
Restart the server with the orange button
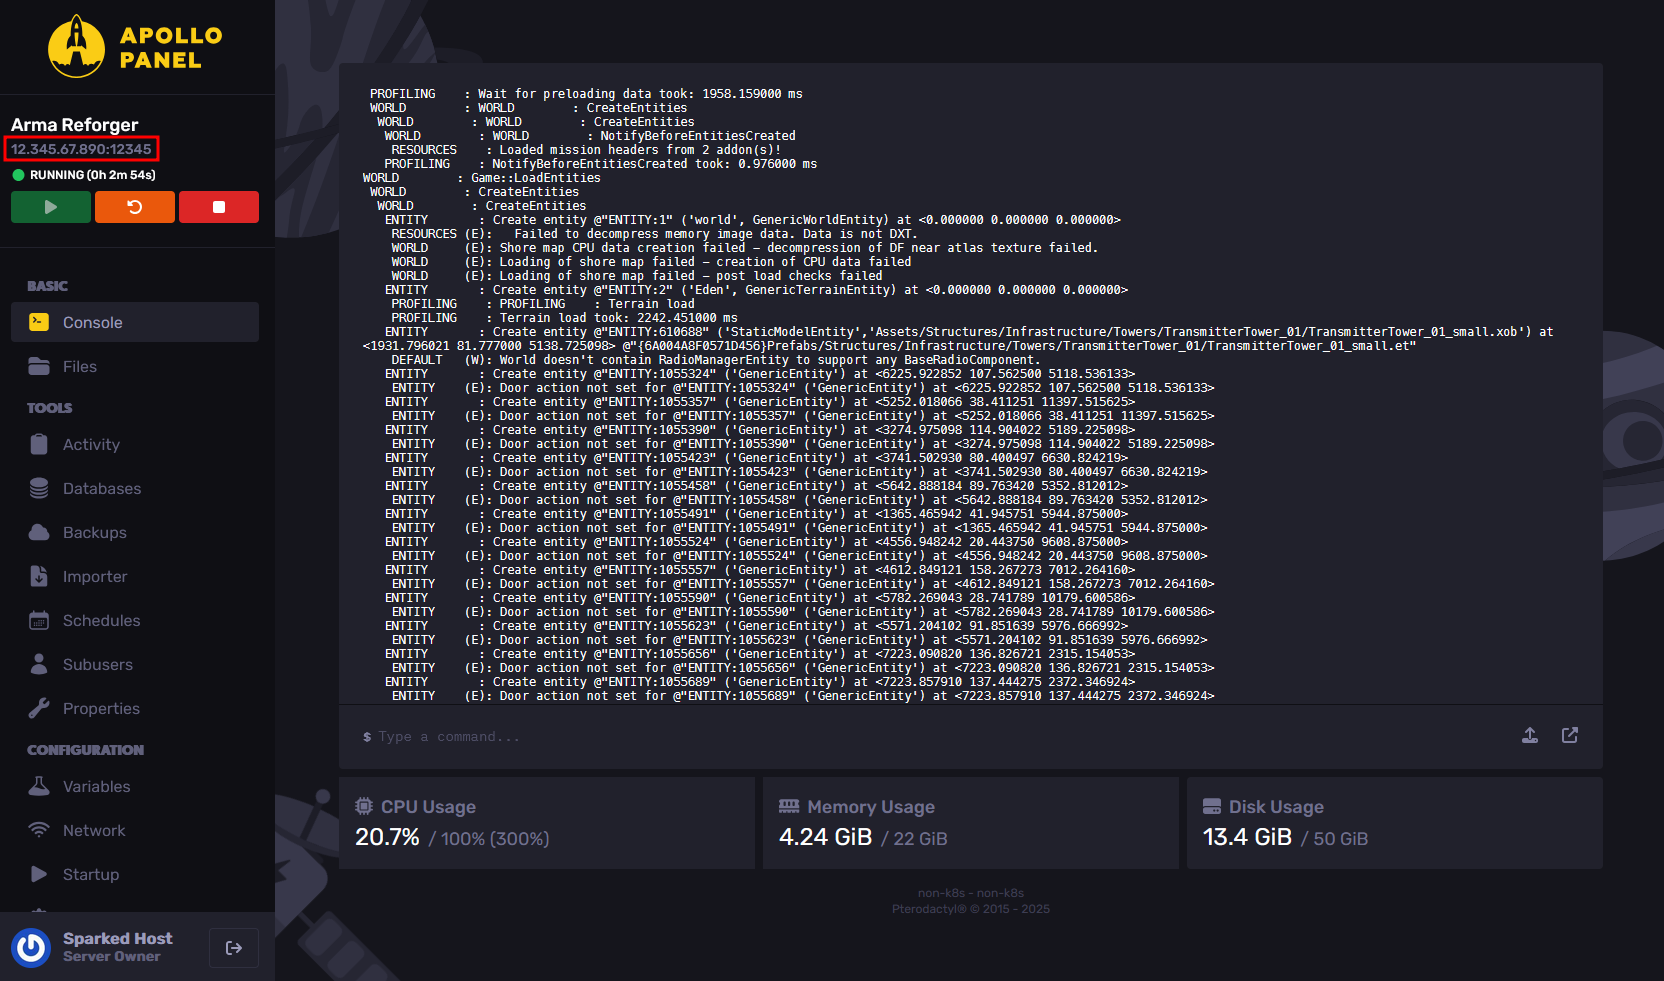[135, 207]
